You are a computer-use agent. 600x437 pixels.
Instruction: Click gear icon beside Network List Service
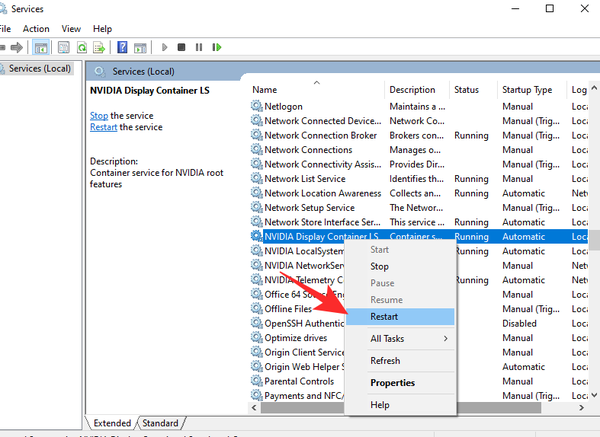(x=256, y=178)
